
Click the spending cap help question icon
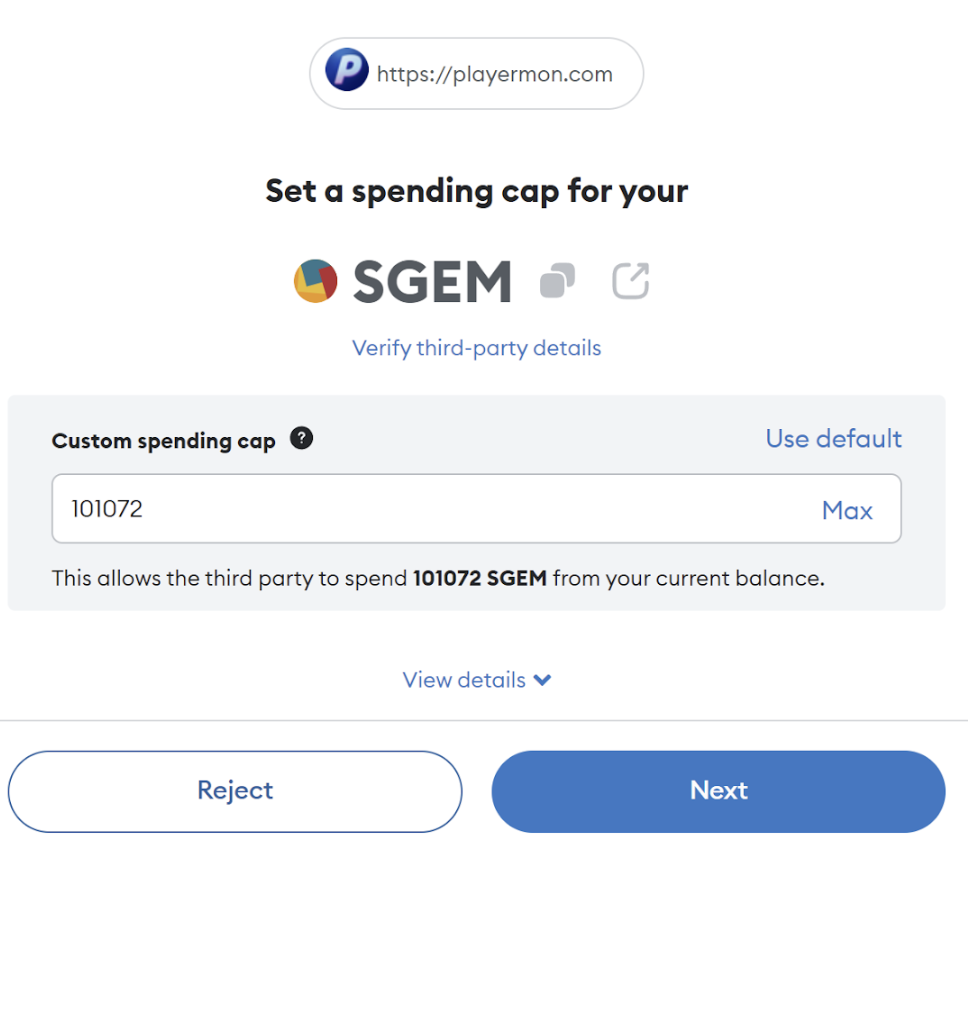tap(301, 439)
